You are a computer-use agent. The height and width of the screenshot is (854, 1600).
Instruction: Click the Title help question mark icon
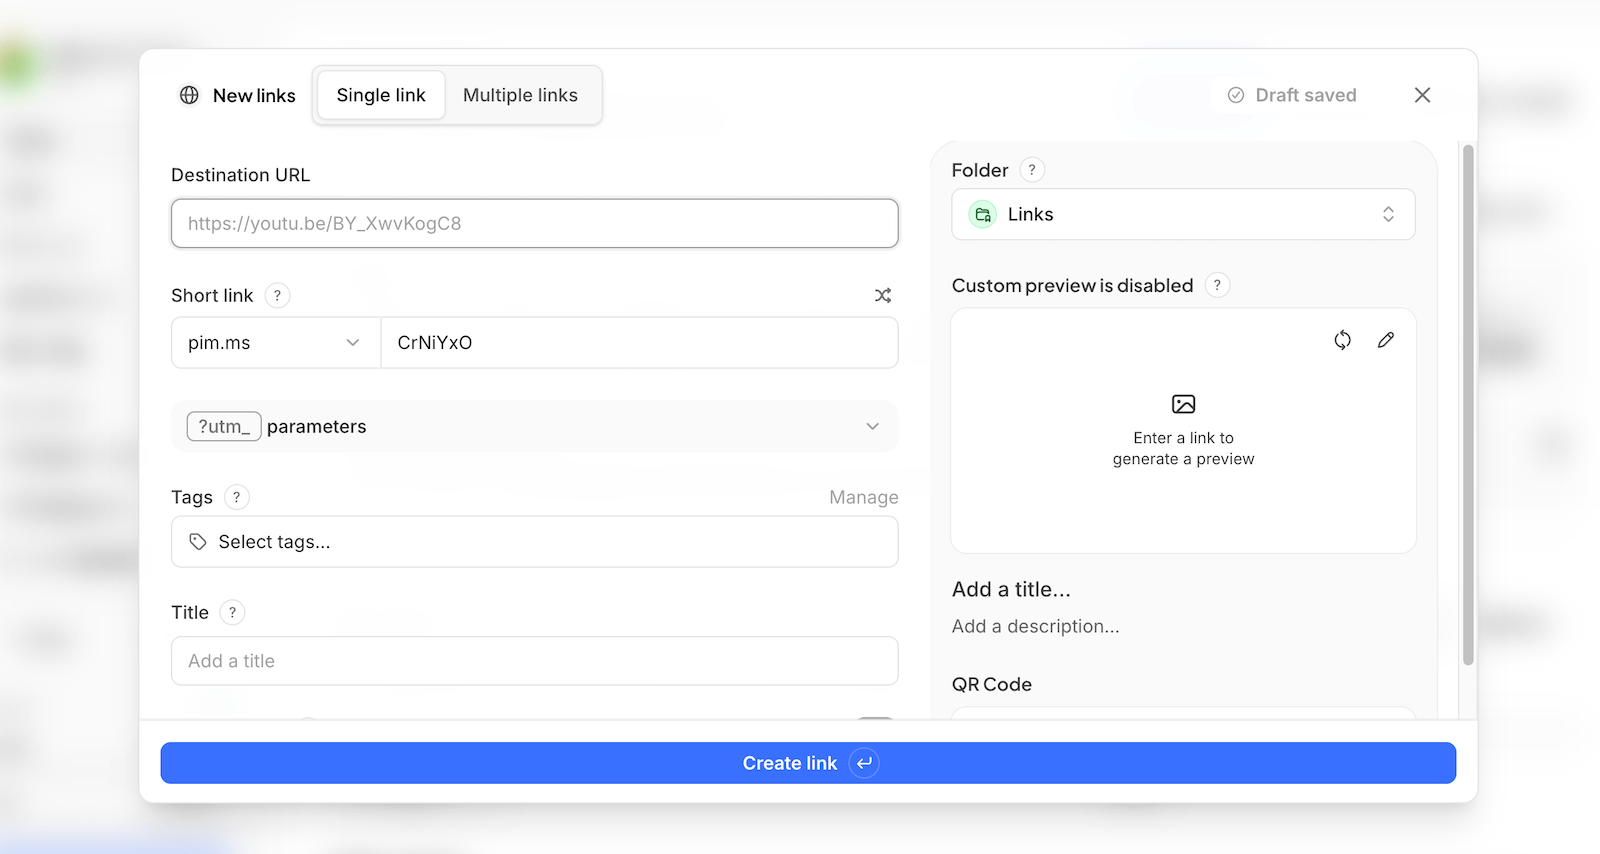pyautogui.click(x=232, y=612)
